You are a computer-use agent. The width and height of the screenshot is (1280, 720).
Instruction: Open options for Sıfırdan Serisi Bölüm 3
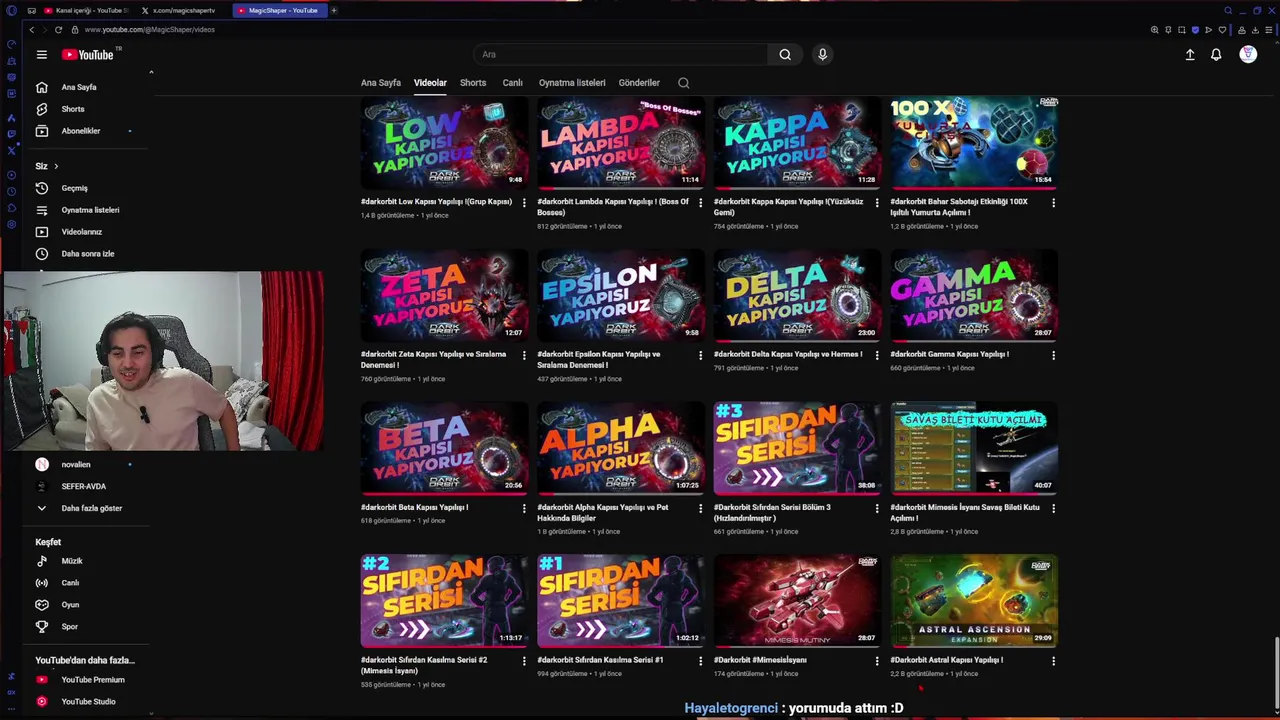pyautogui.click(x=877, y=508)
